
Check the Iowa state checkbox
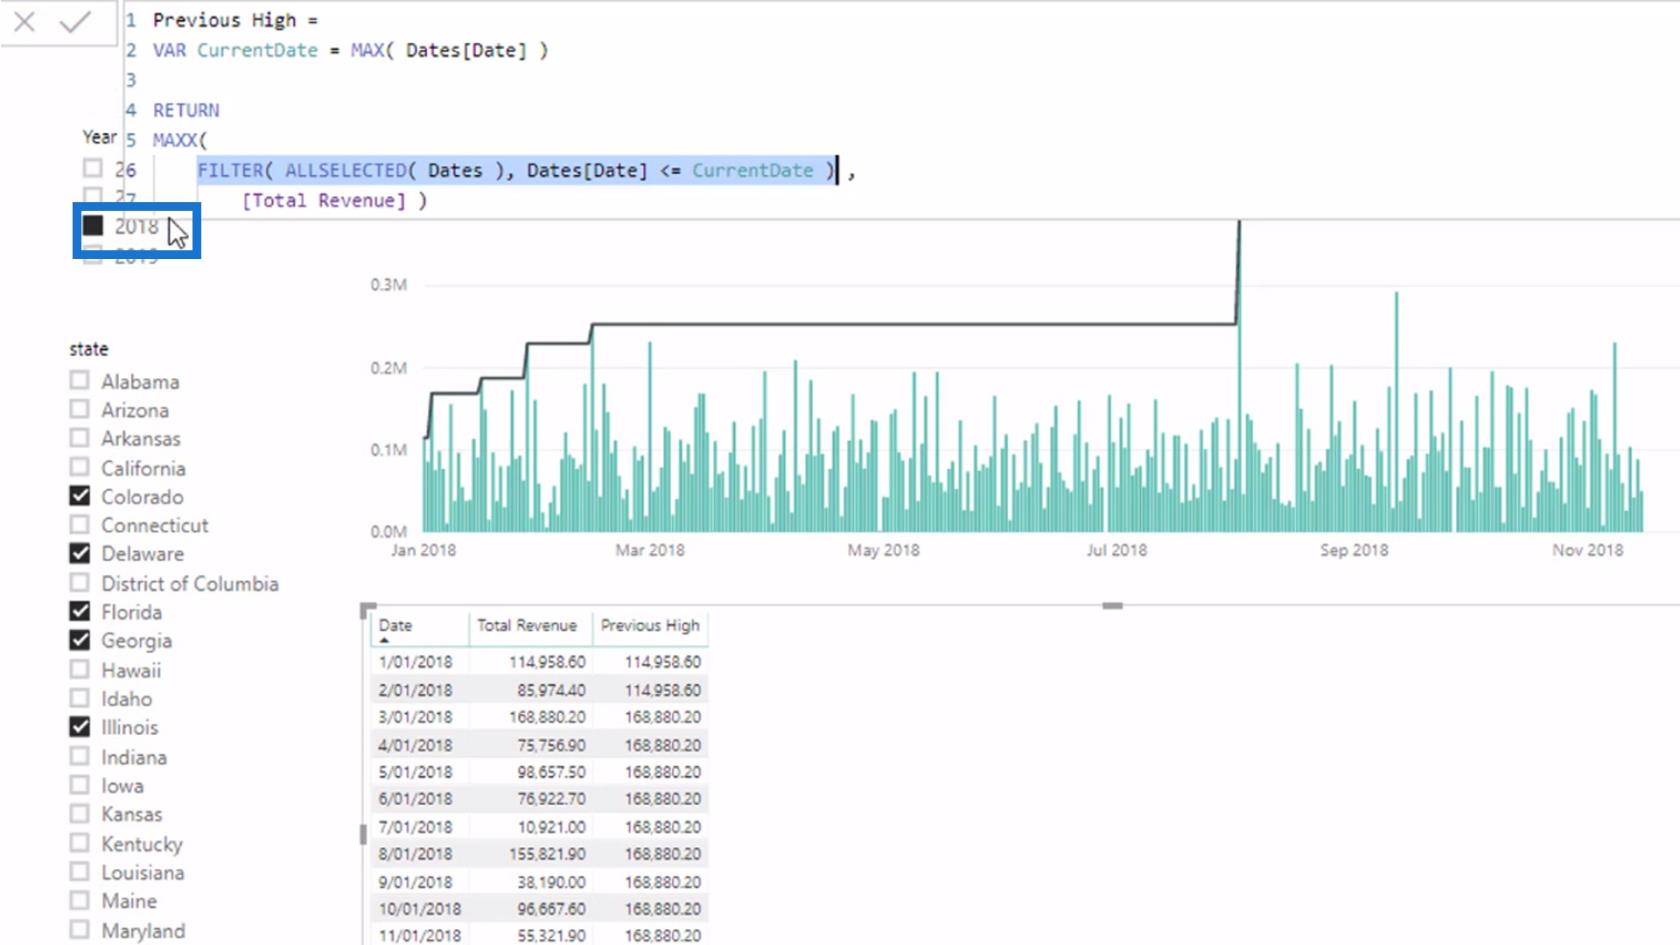click(x=80, y=785)
